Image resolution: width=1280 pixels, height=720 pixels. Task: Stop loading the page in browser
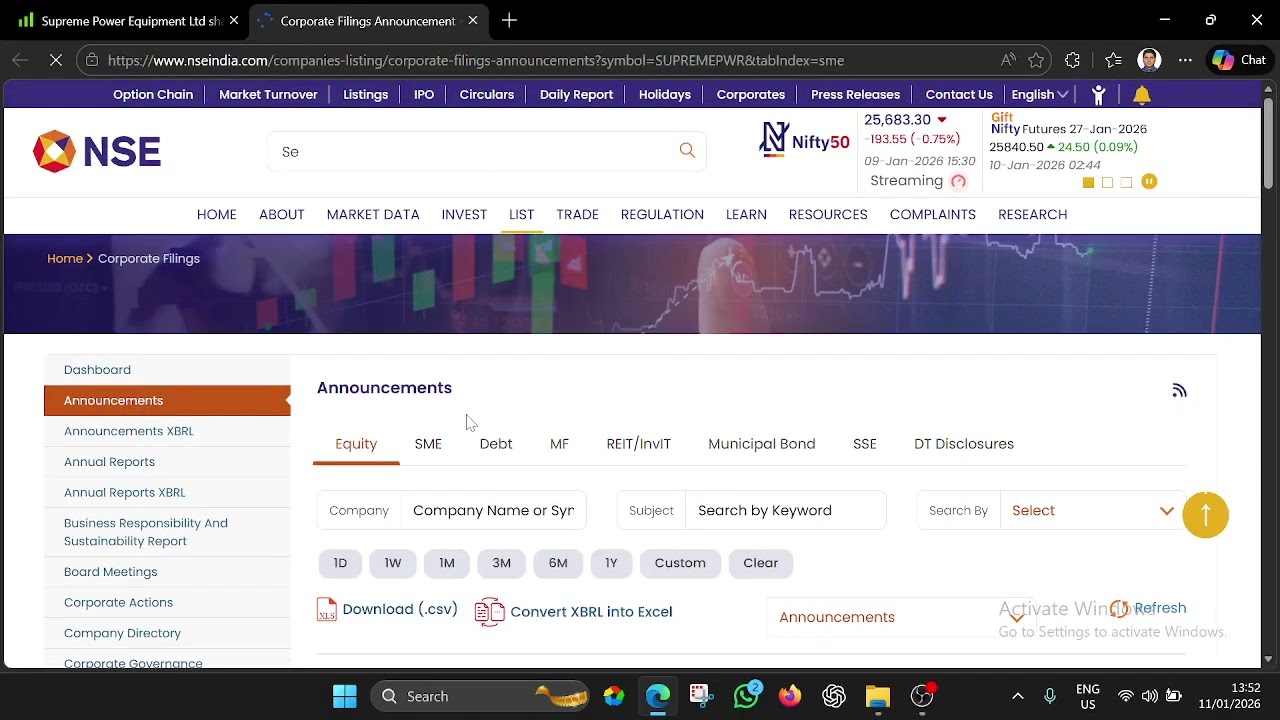[56, 60]
